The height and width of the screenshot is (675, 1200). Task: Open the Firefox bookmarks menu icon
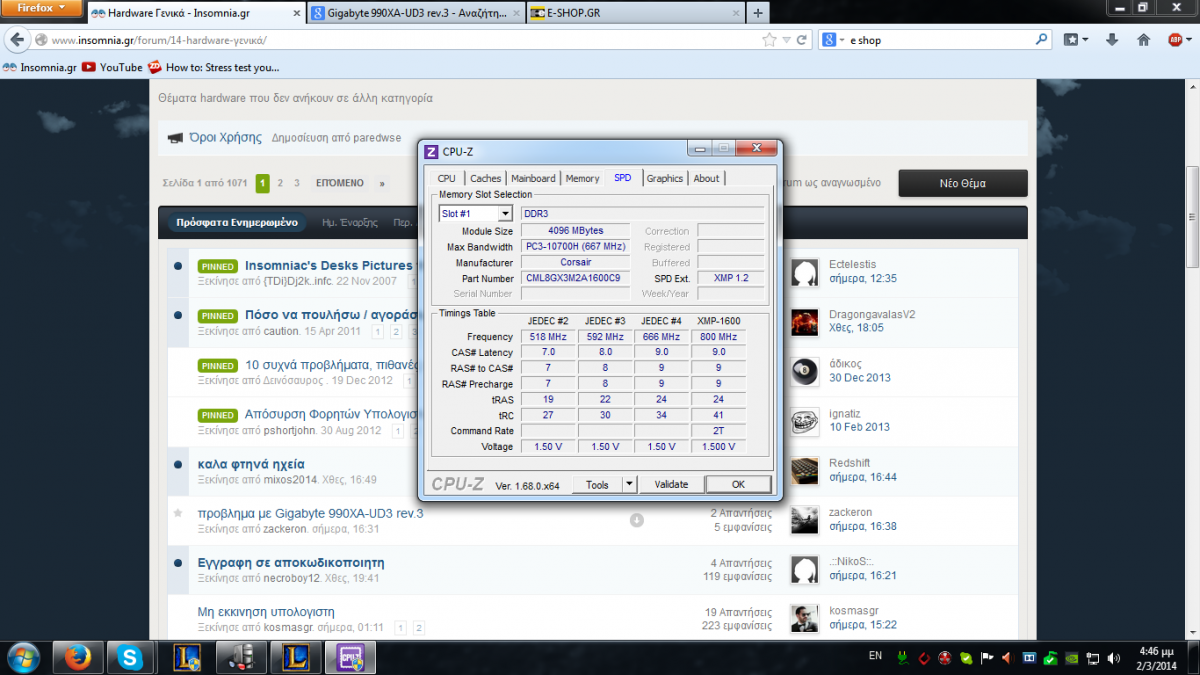click(1076, 40)
